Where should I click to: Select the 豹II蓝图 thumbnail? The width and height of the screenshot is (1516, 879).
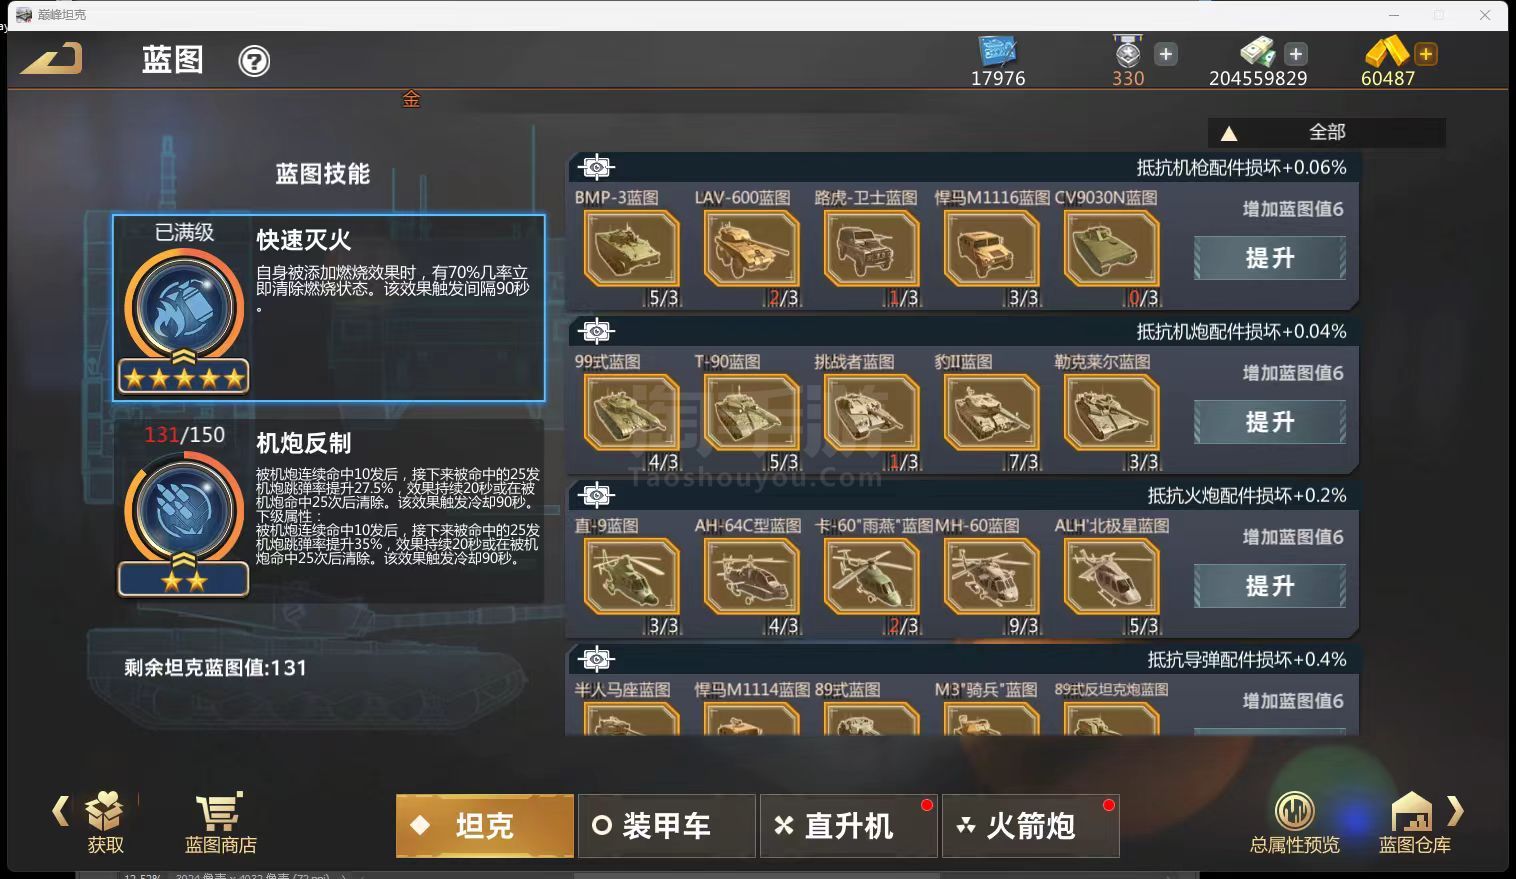pos(991,413)
